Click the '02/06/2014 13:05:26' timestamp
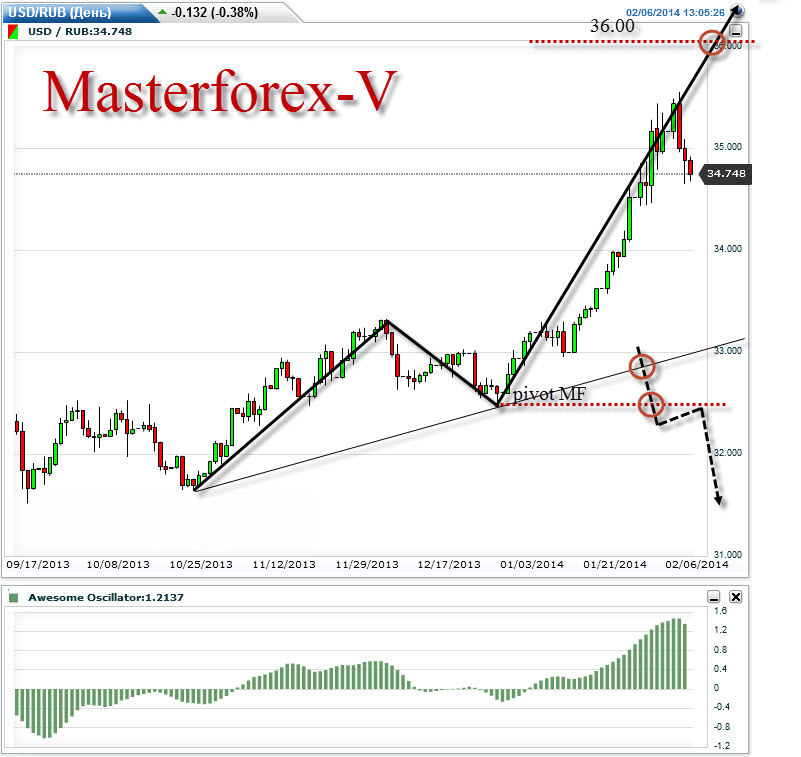801x757 pixels. coord(675,13)
